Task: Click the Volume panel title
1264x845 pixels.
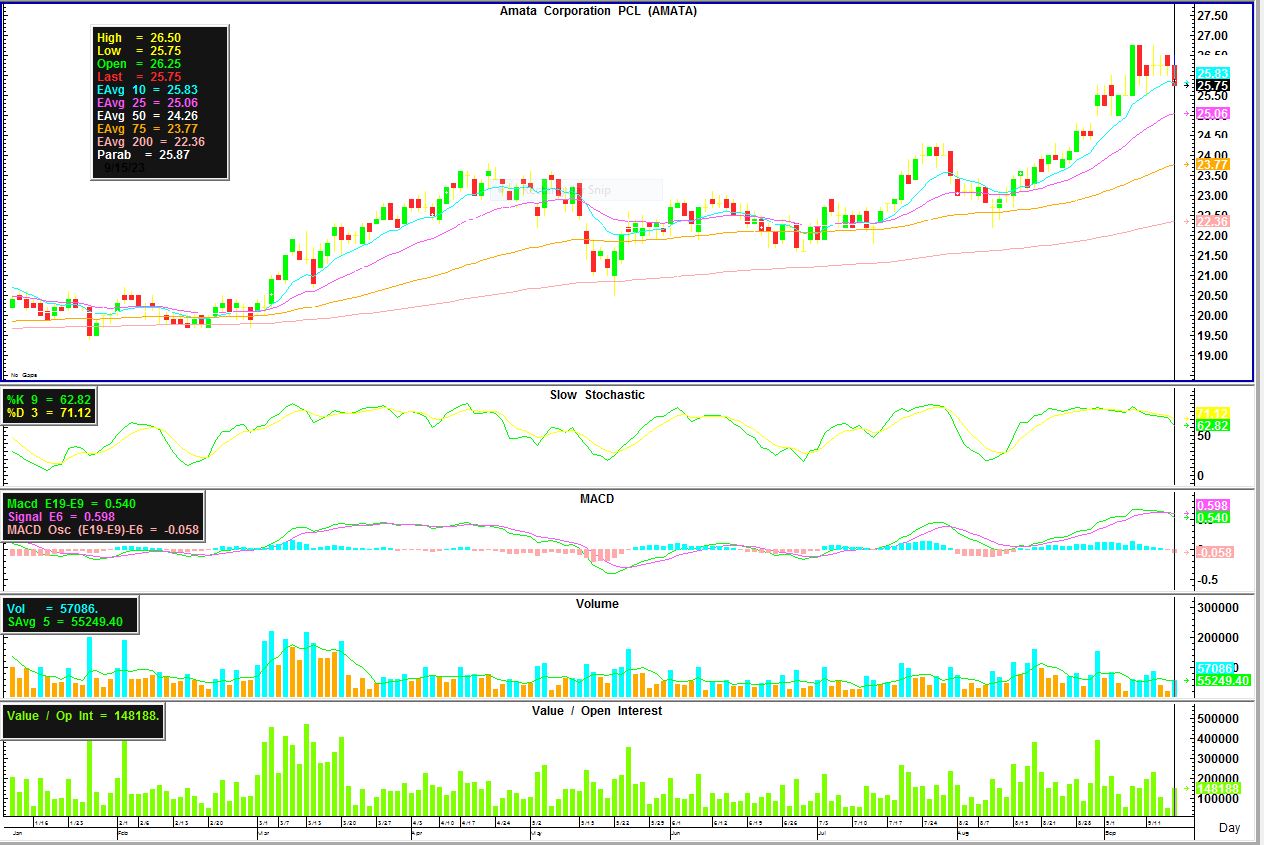Action: click(597, 604)
